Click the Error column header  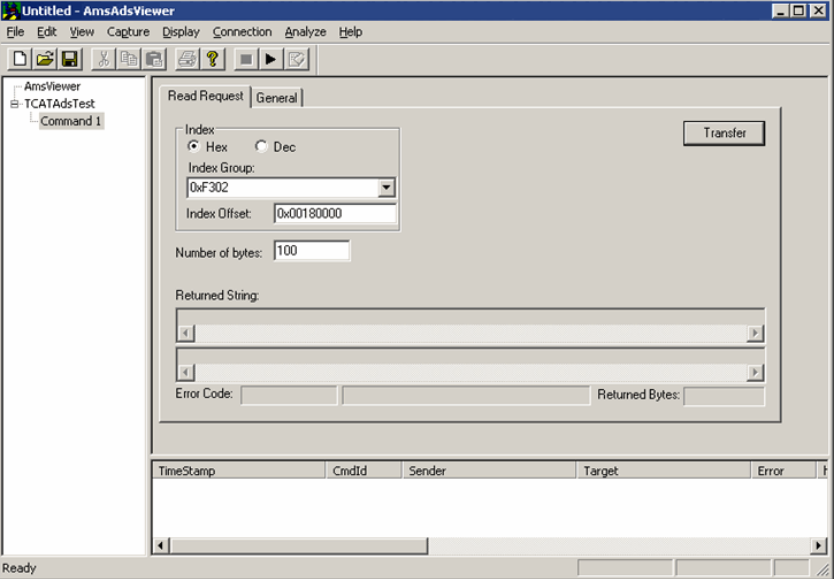coord(783,471)
